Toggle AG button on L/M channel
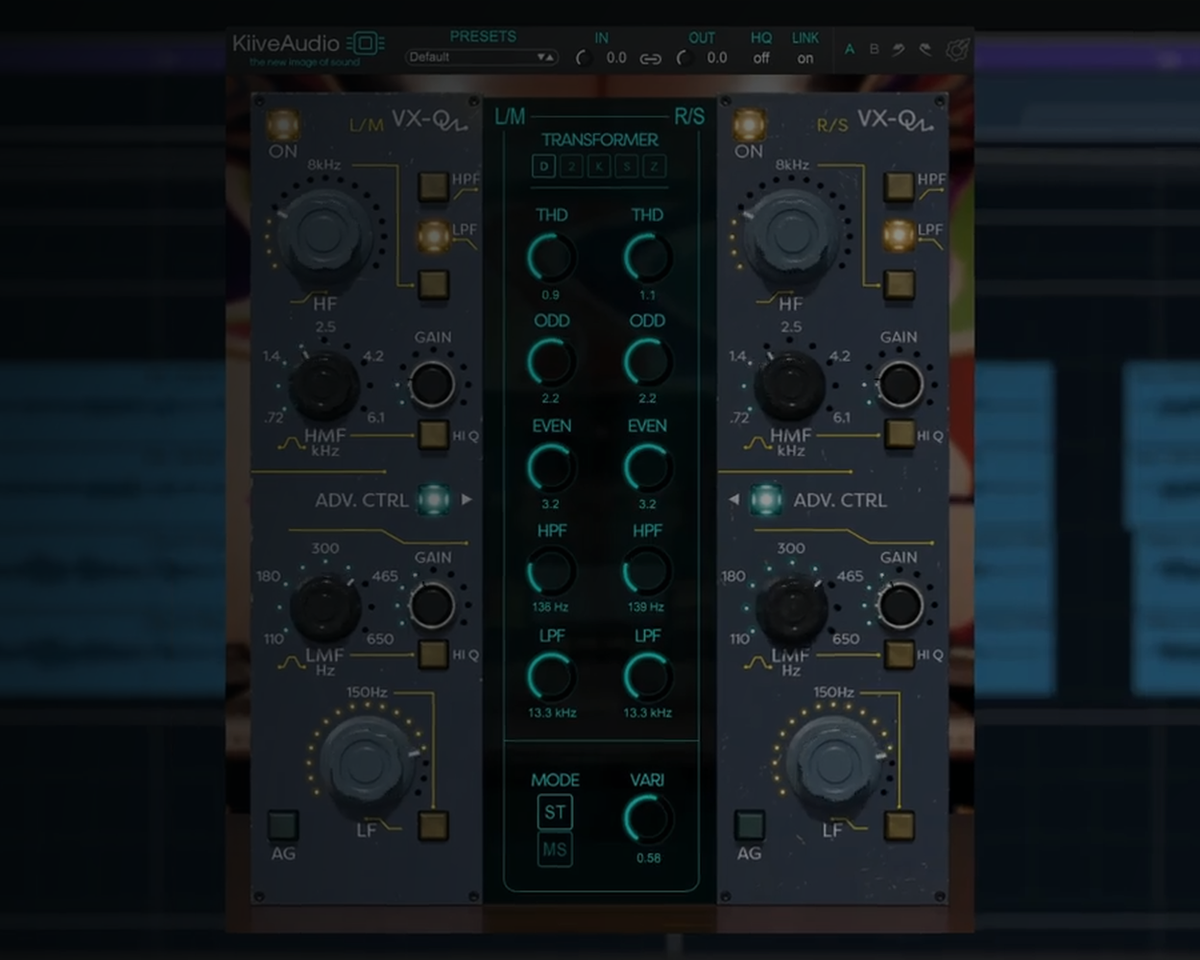Image resolution: width=1200 pixels, height=960 pixels. [283, 826]
